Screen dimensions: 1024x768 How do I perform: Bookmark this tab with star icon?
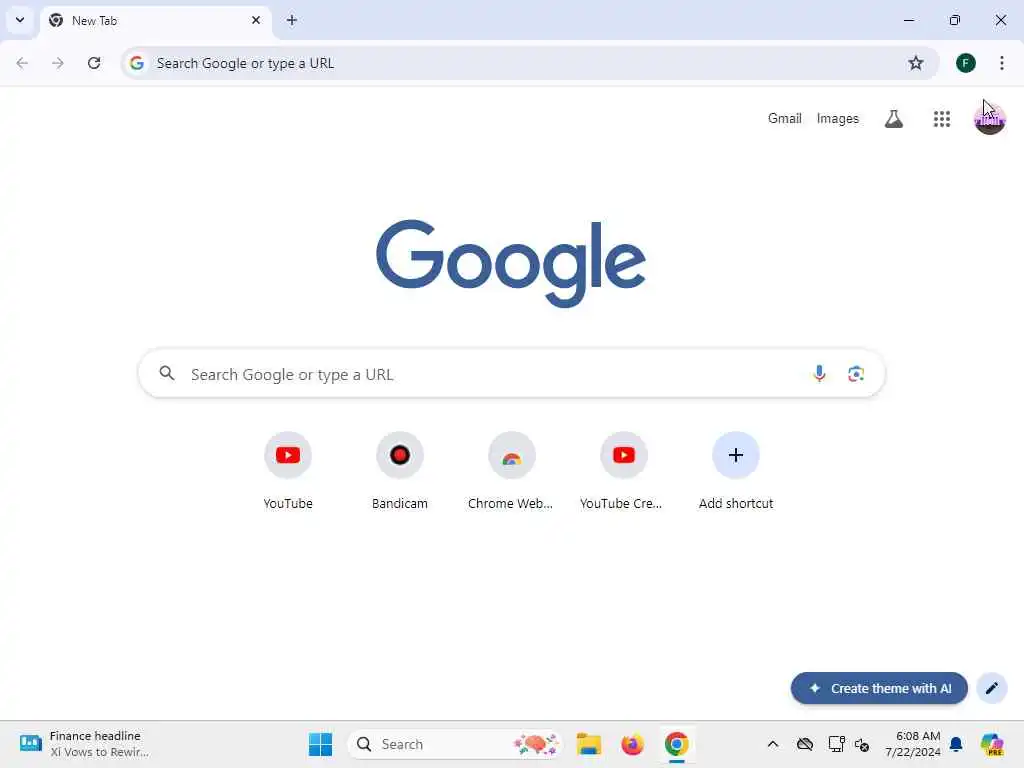[916, 63]
